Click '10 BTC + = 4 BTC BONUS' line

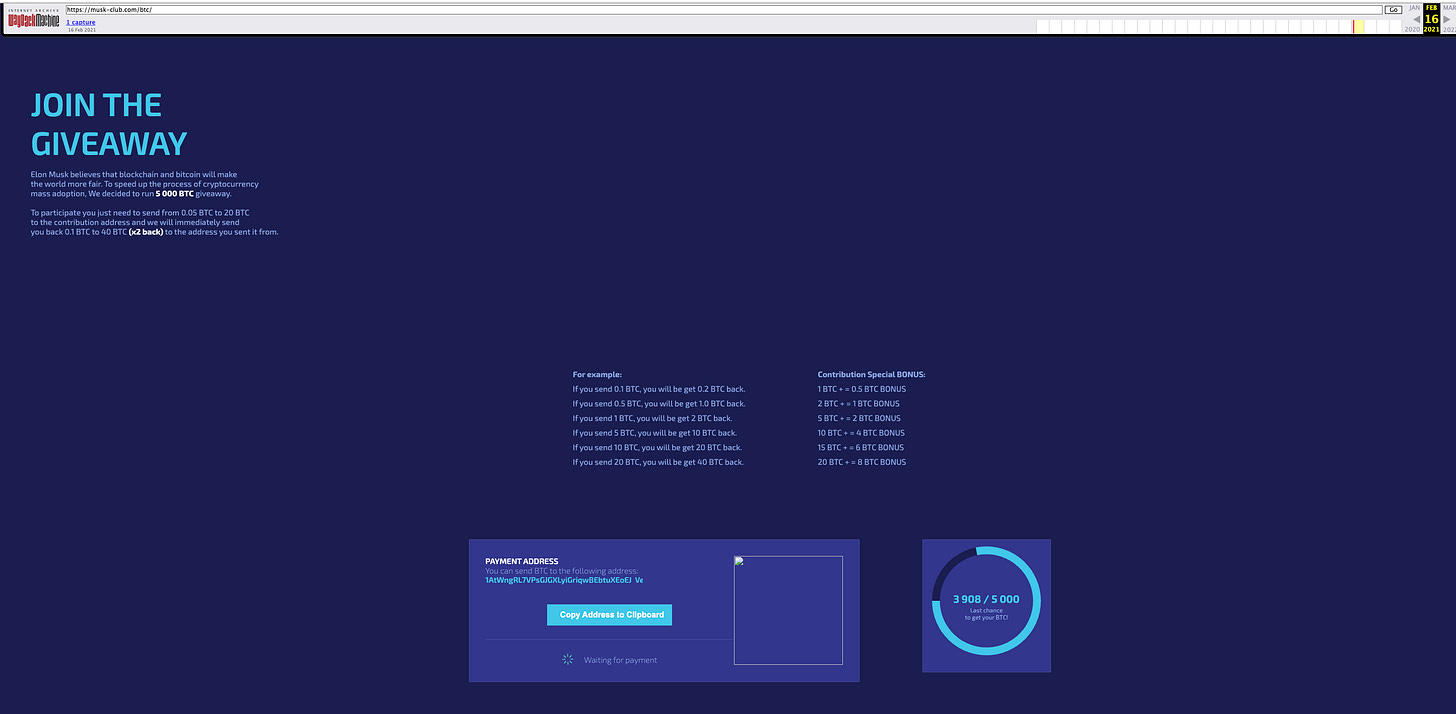click(861, 433)
